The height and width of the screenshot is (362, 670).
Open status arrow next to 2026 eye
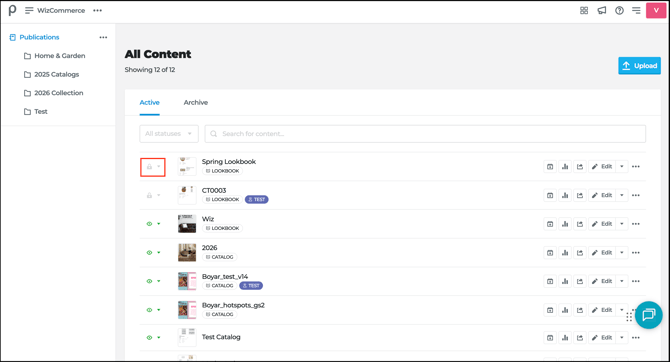pyautogui.click(x=159, y=253)
